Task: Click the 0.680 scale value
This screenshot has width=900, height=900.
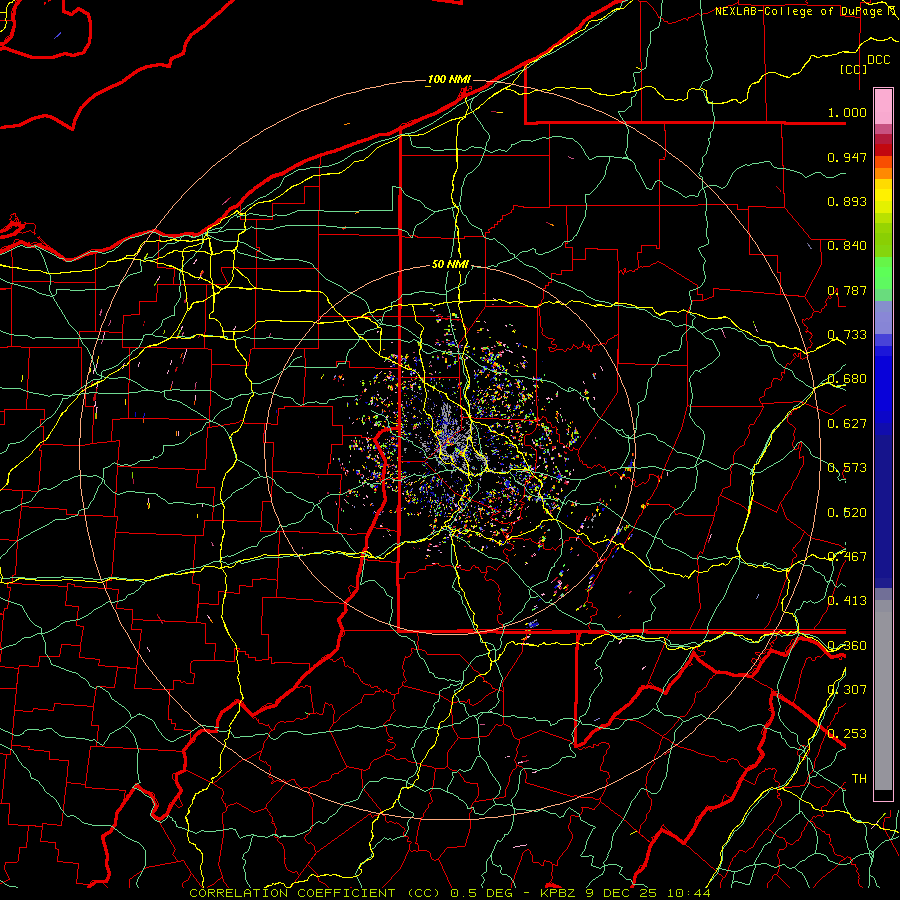Action: (847, 379)
